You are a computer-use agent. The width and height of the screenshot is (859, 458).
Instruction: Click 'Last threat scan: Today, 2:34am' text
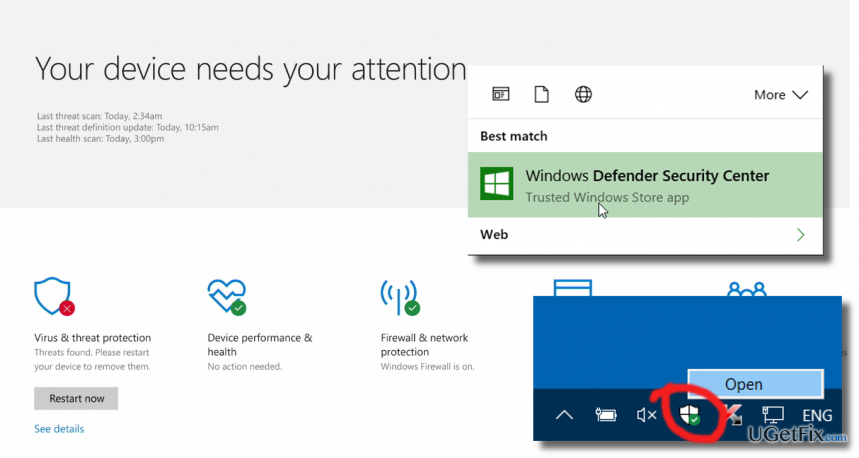[99, 116]
